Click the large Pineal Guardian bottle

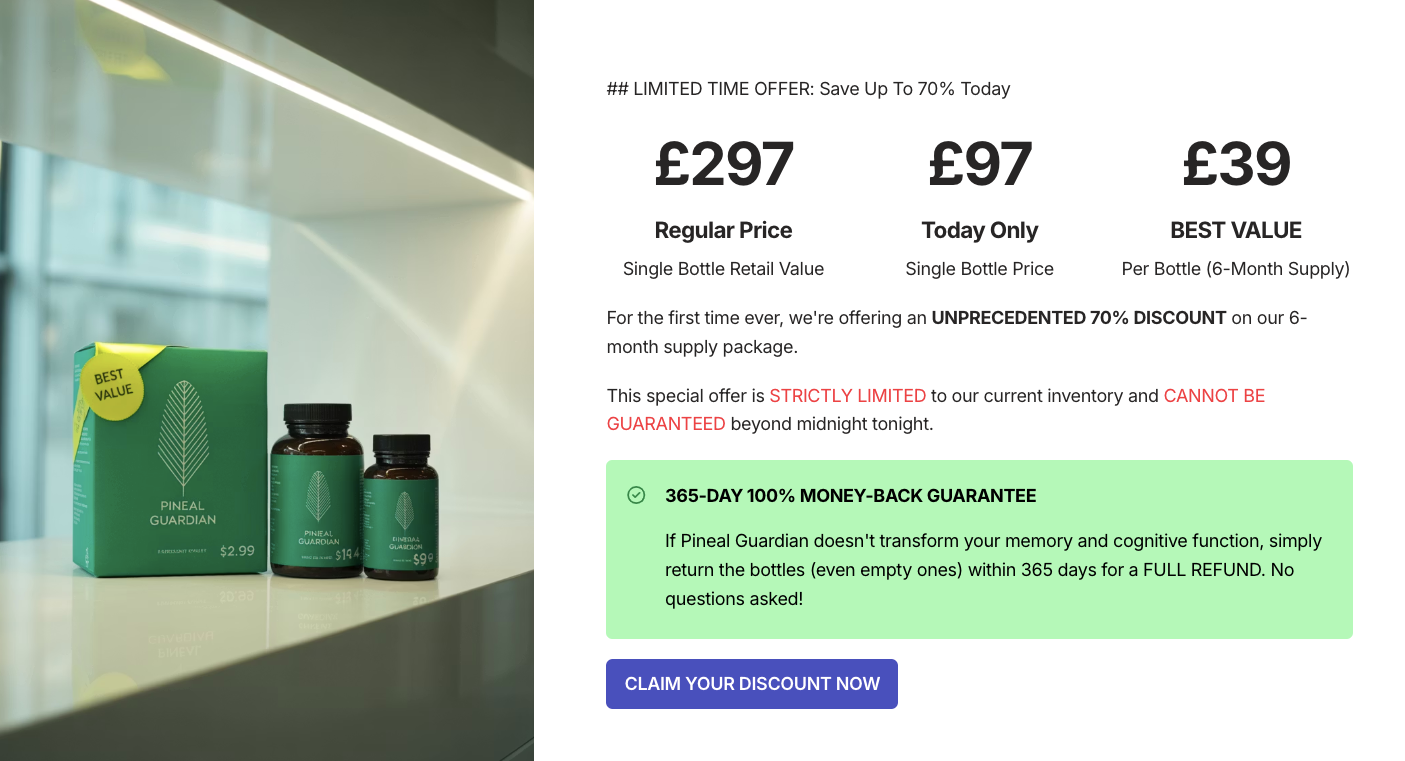click(318, 494)
